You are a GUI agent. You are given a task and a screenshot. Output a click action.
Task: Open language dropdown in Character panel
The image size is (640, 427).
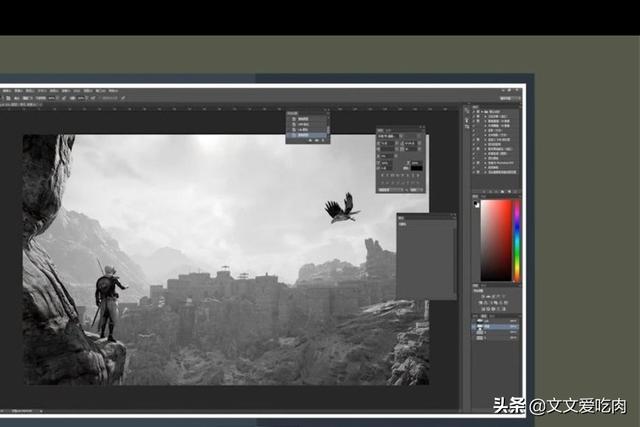click(x=391, y=190)
